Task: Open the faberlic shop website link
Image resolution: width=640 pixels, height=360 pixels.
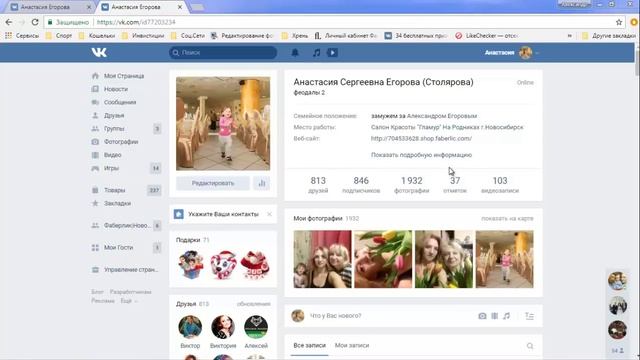Action: [x=421, y=138]
